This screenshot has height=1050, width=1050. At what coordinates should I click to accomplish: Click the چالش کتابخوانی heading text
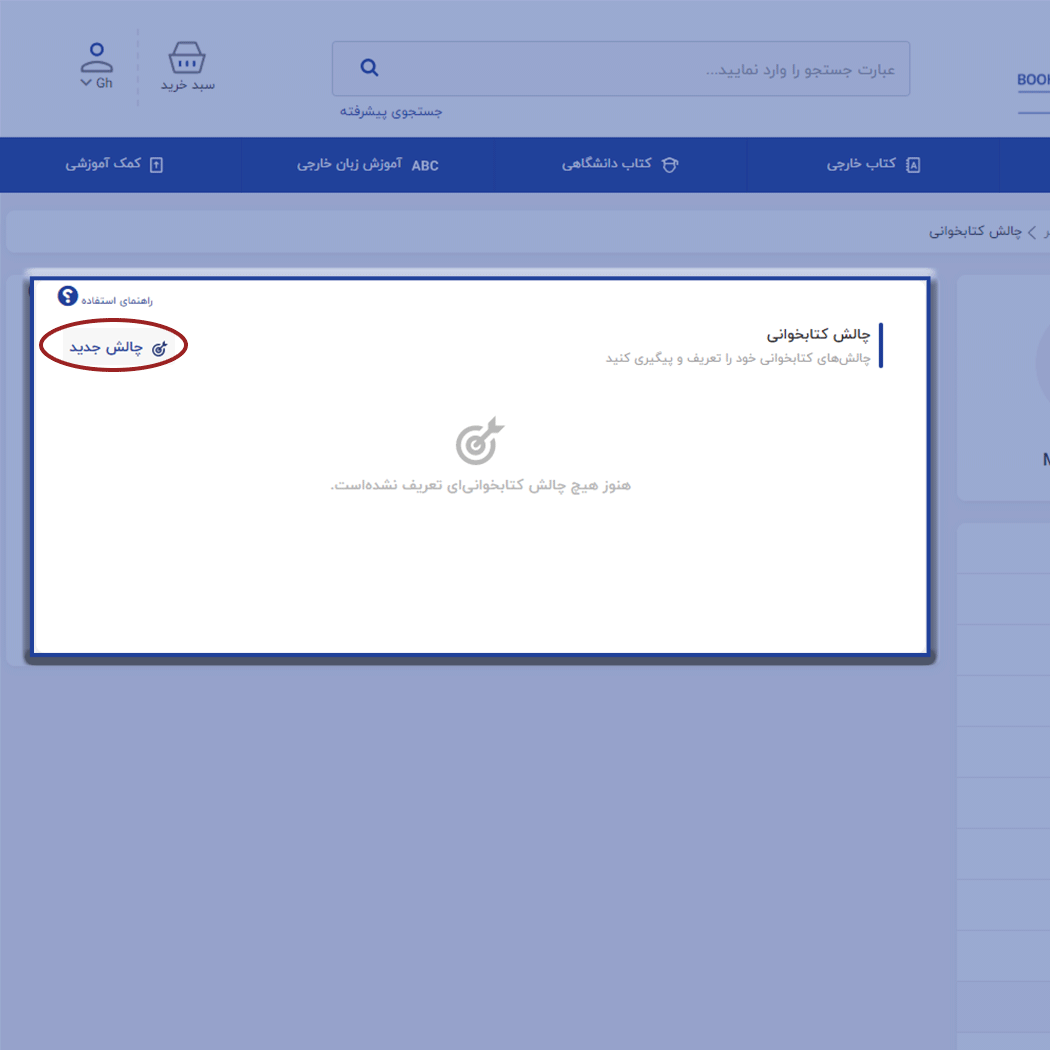(x=818, y=334)
